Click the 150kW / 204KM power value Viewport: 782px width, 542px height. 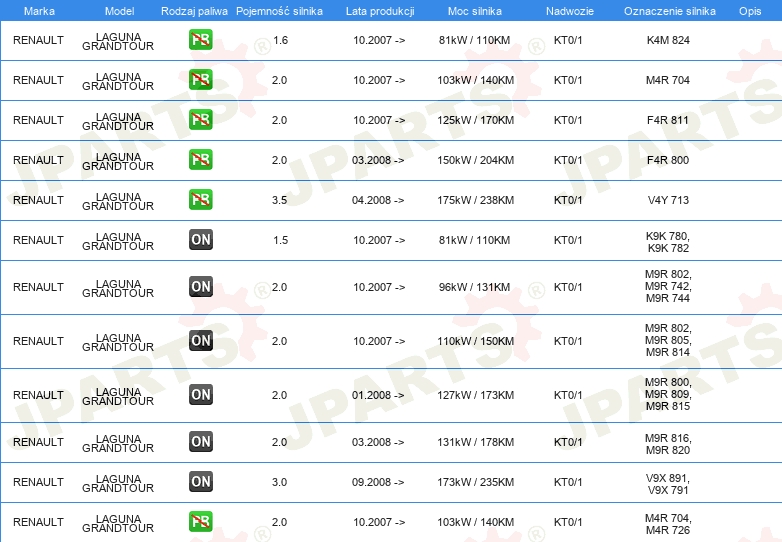pyautogui.click(x=475, y=160)
